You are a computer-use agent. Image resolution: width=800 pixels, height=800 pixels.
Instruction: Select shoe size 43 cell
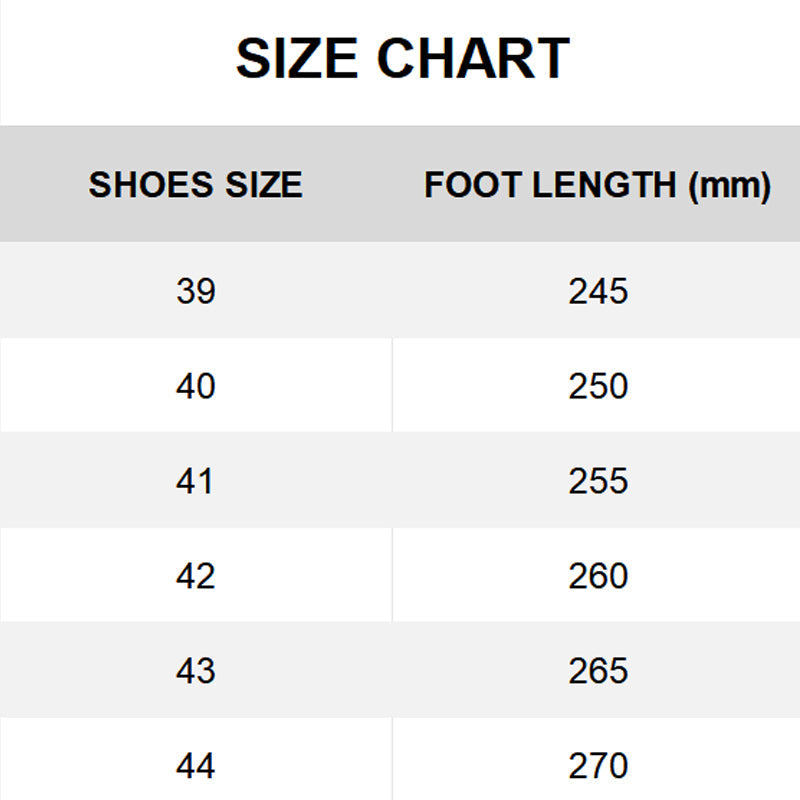tap(195, 670)
